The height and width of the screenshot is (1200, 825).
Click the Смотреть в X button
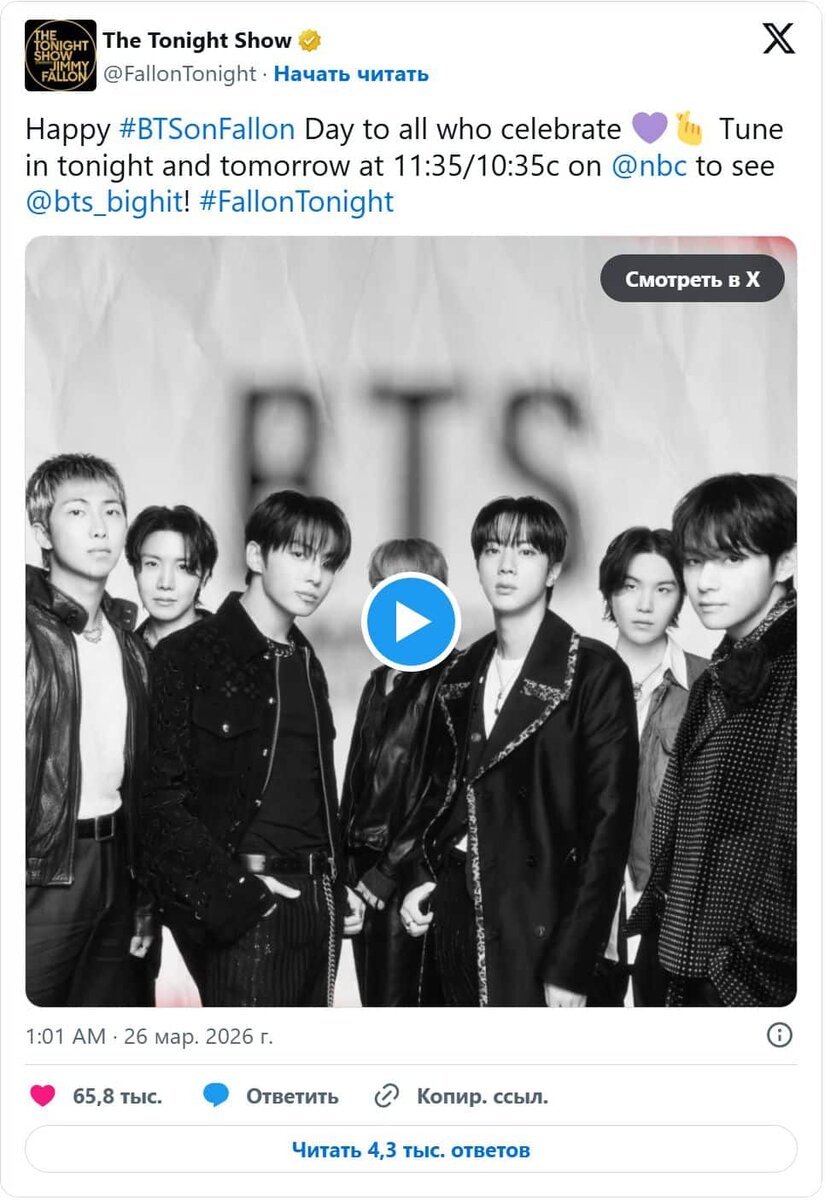pyautogui.click(x=692, y=279)
